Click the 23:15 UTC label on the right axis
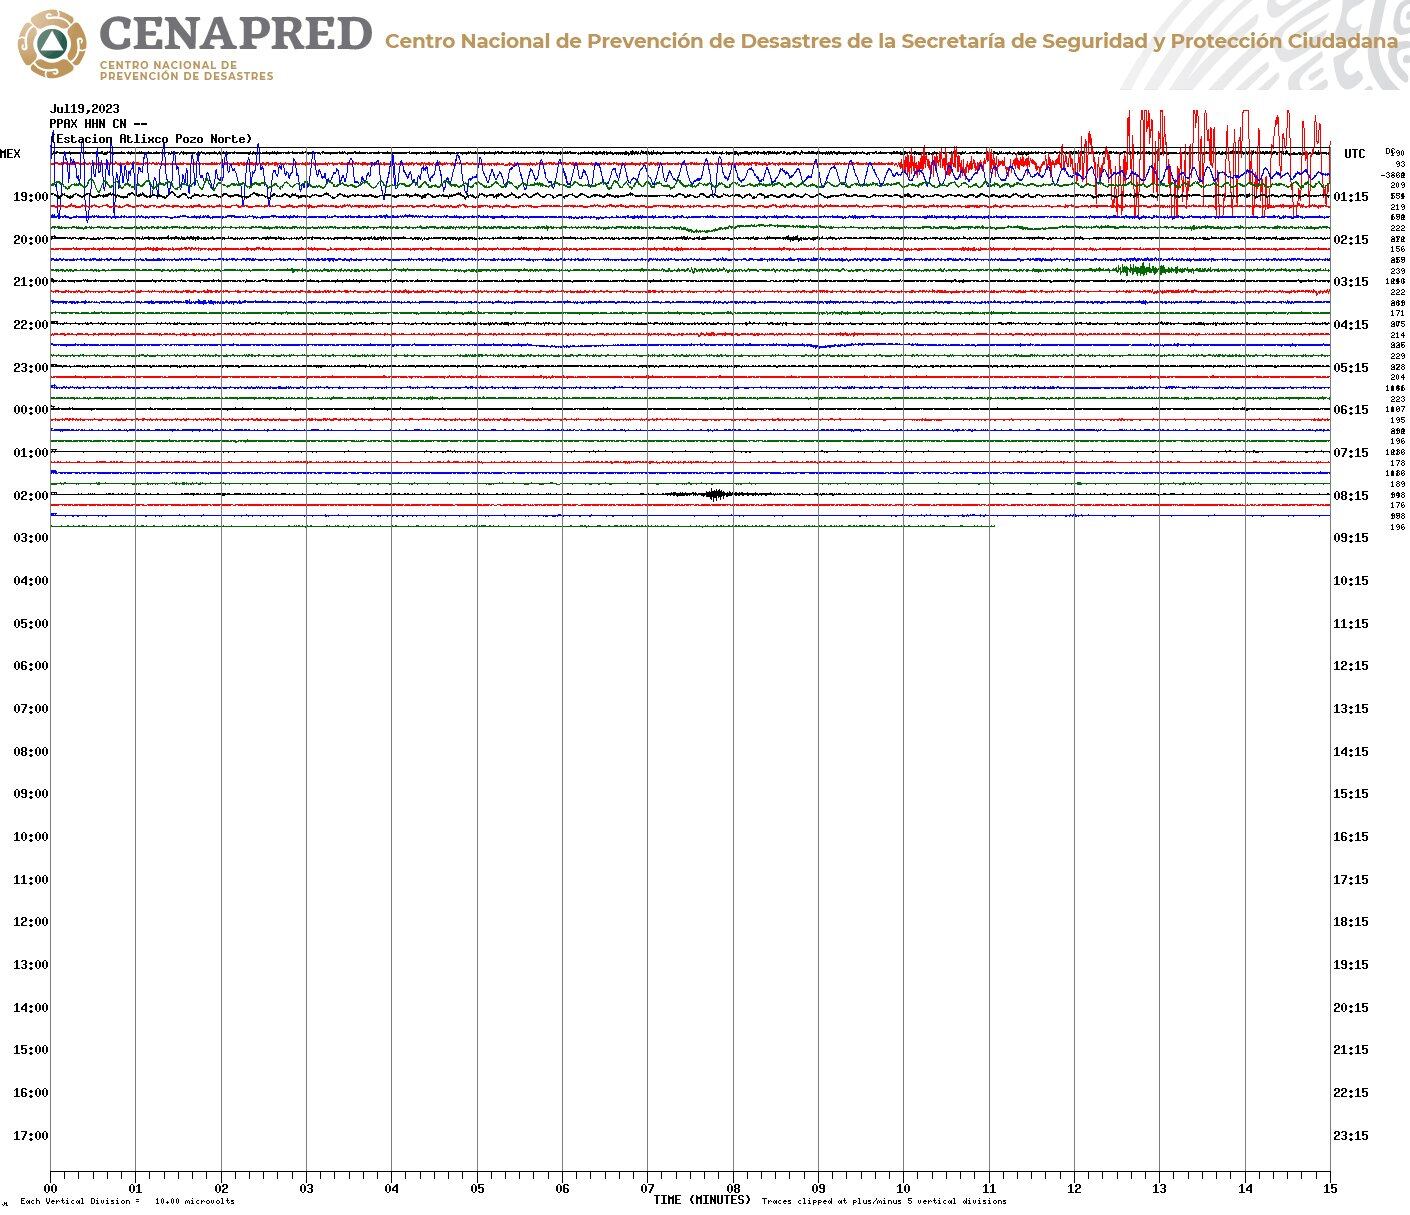The height and width of the screenshot is (1215, 1410). pyautogui.click(x=1350, y=1136)
